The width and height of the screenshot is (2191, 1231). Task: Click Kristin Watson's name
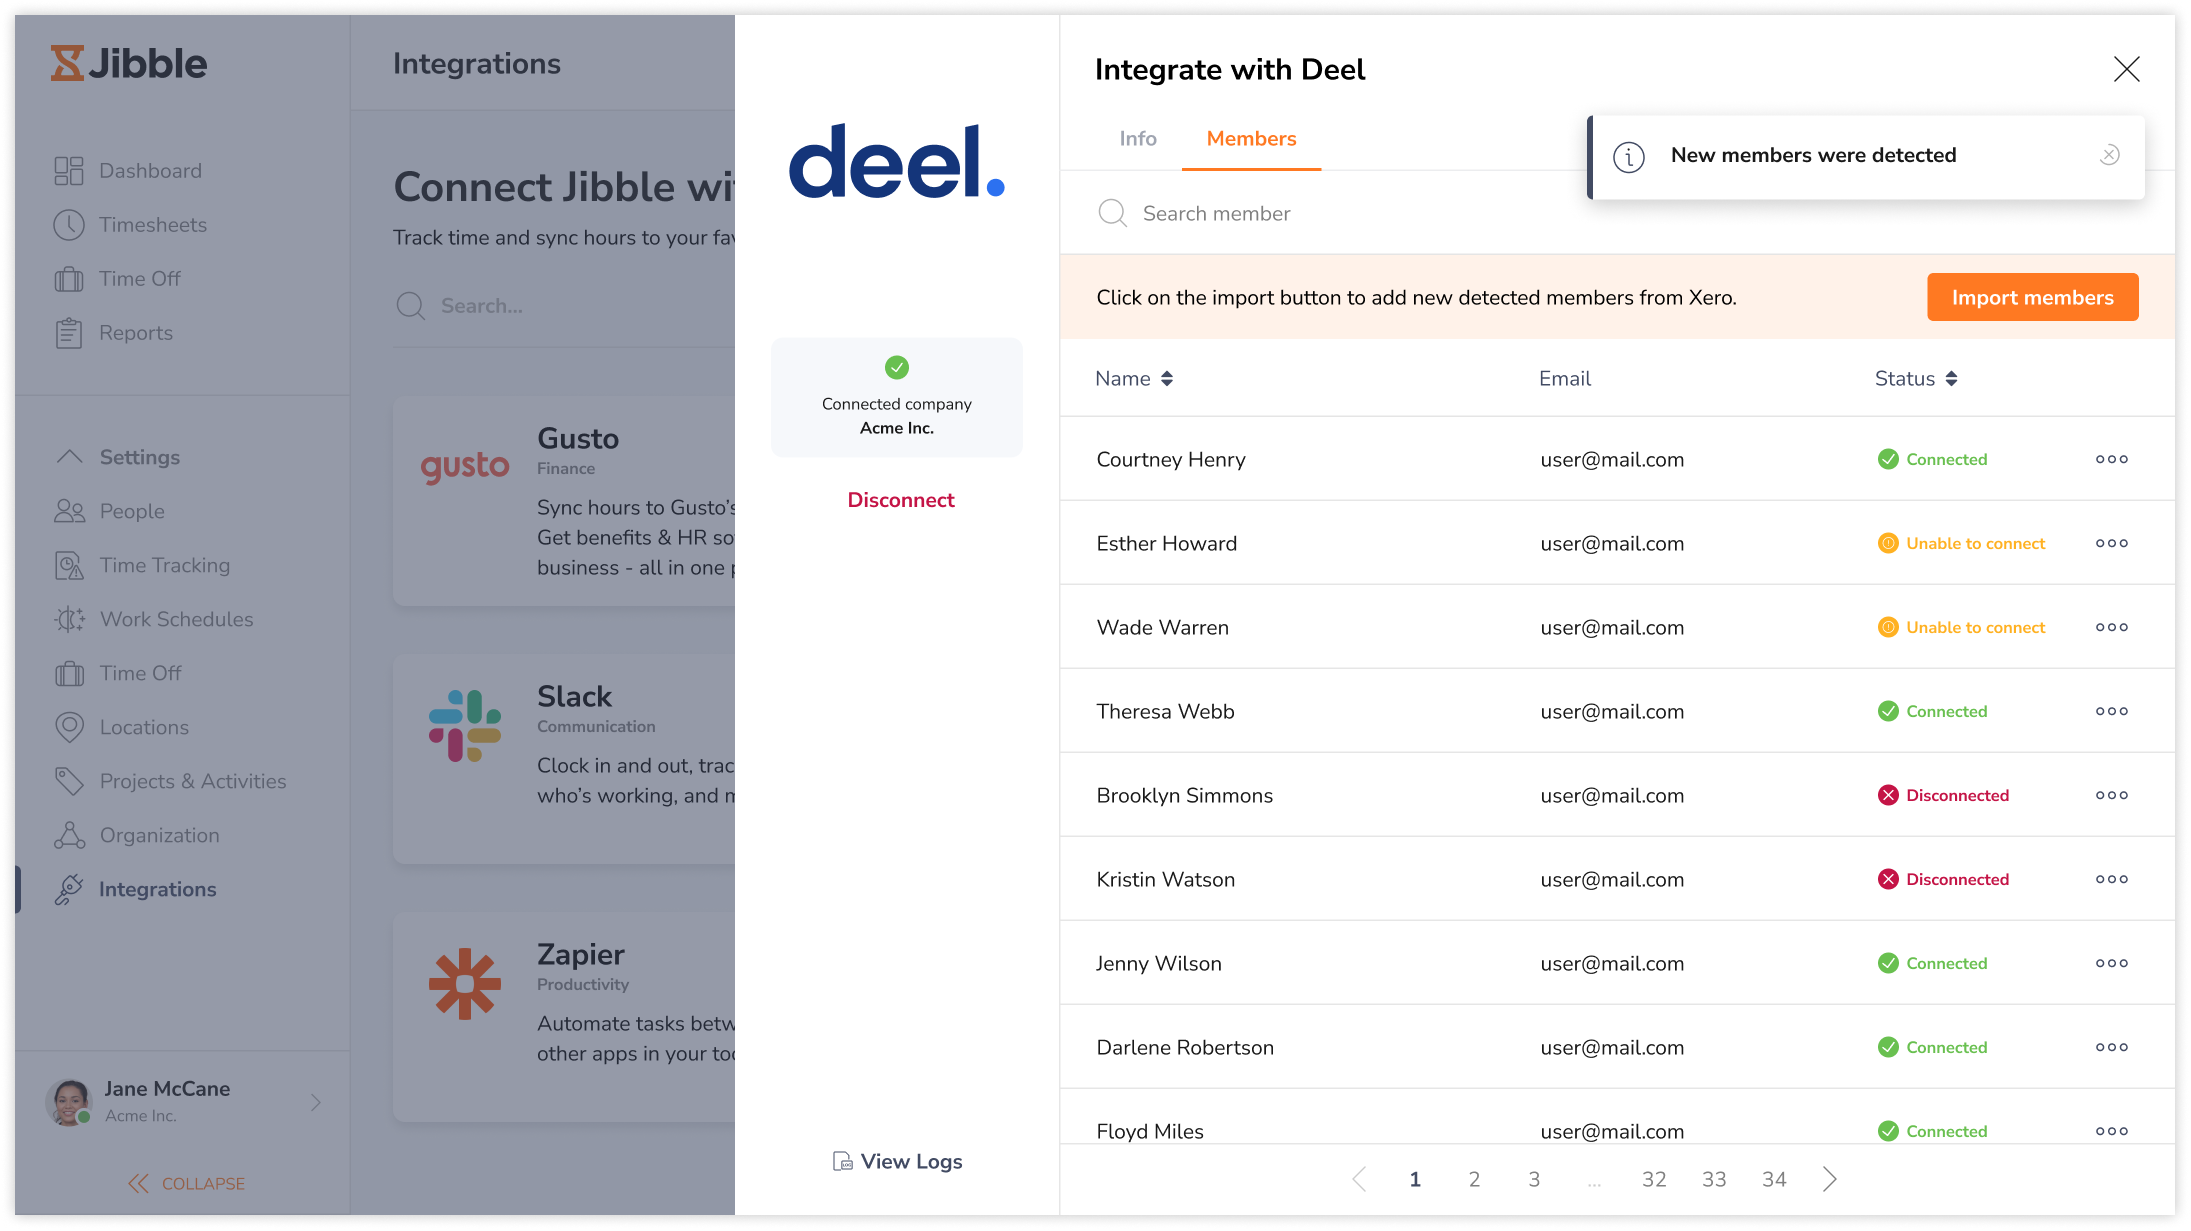click(x=1165, y=879)
